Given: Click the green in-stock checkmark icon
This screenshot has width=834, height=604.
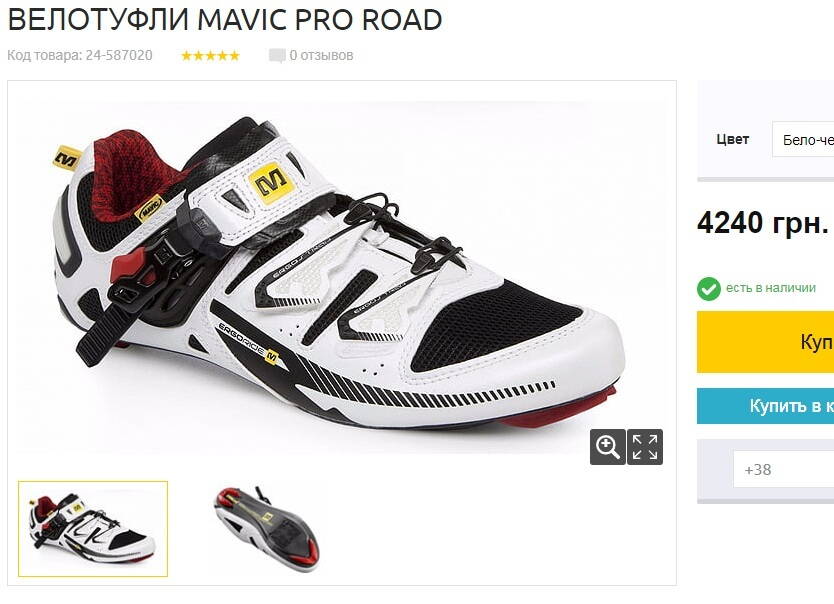Looking at the screenshot, I should pos(708,289).
